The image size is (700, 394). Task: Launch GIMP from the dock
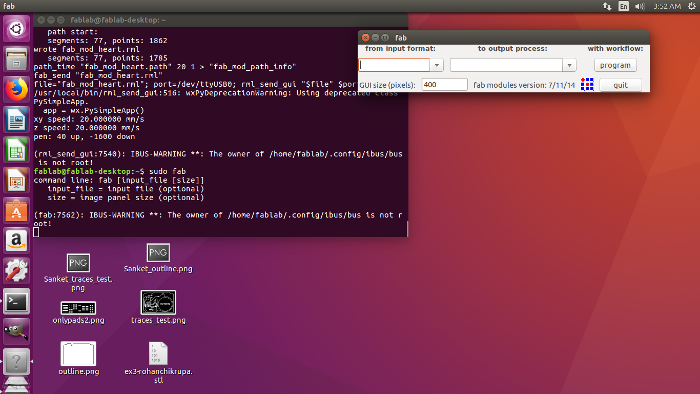pos(17,331)
